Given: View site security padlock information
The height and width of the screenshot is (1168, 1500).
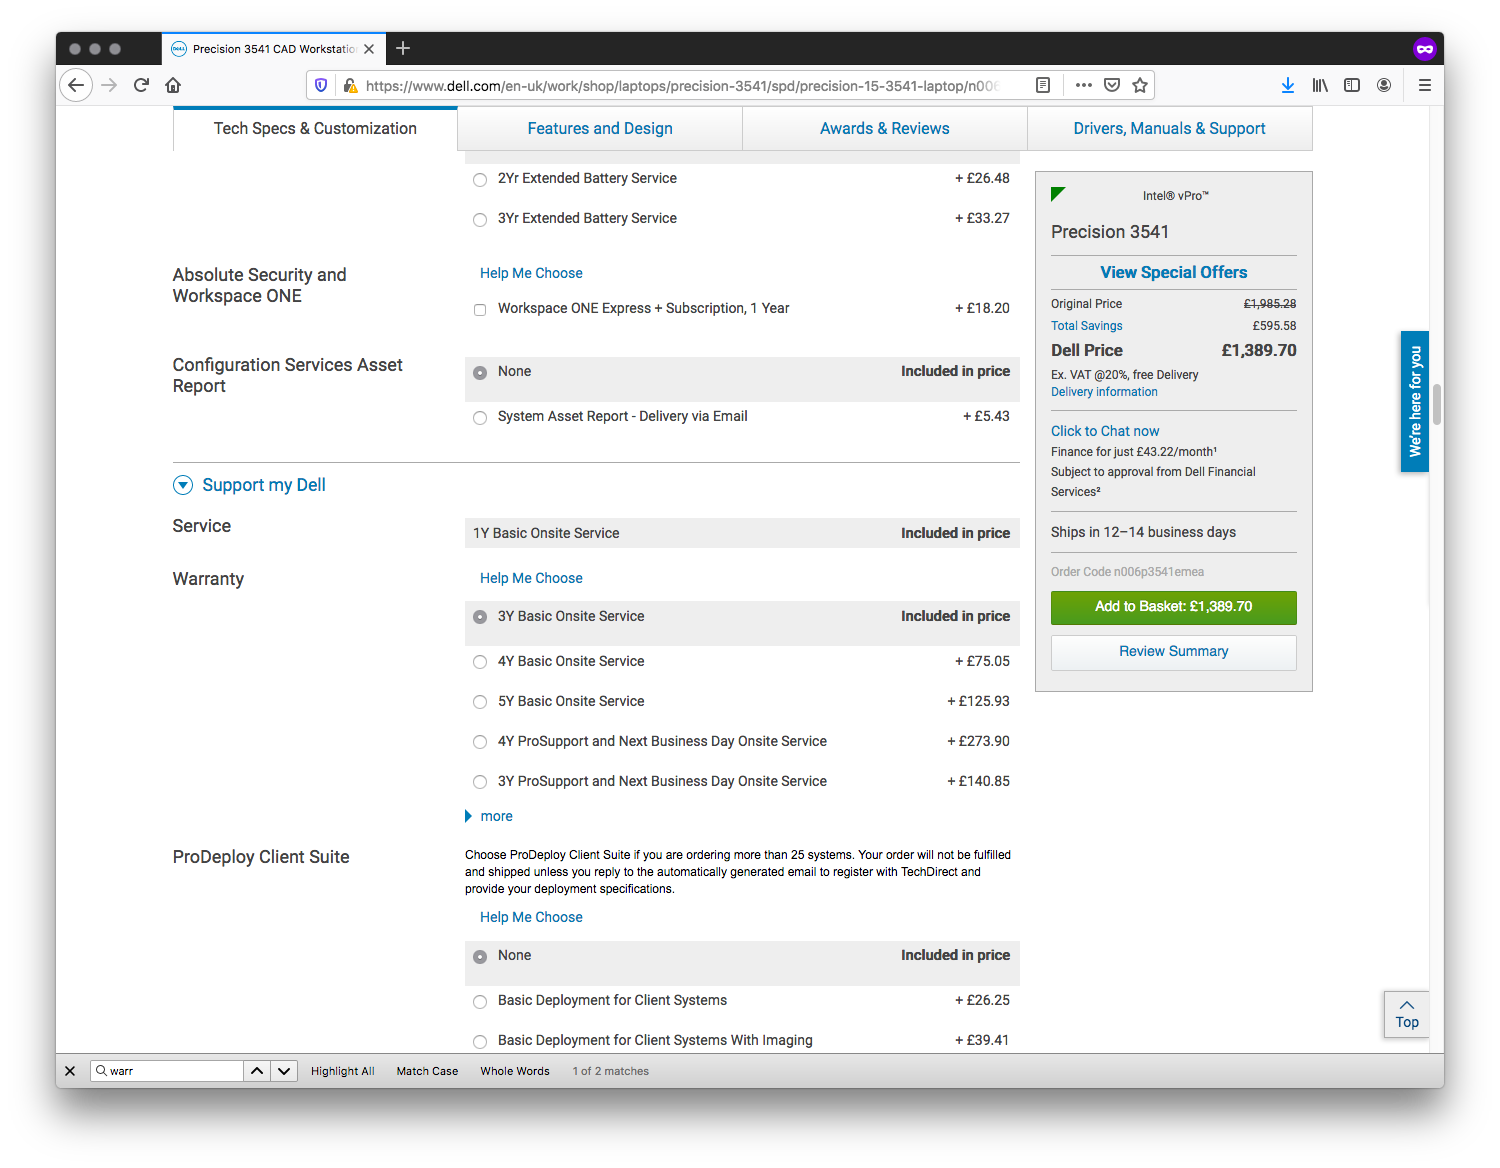Looking at the screenshot, I should point(350,86).
